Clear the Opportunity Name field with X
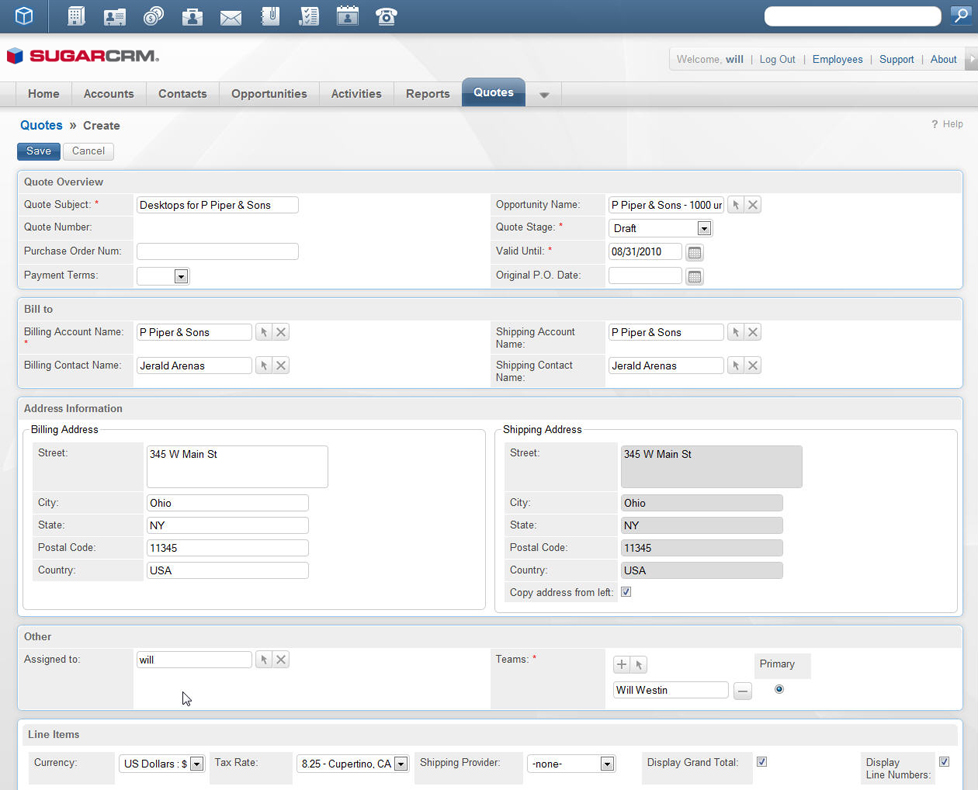The height and width of the screenshot is (790, 978). [x=753, y=205]
